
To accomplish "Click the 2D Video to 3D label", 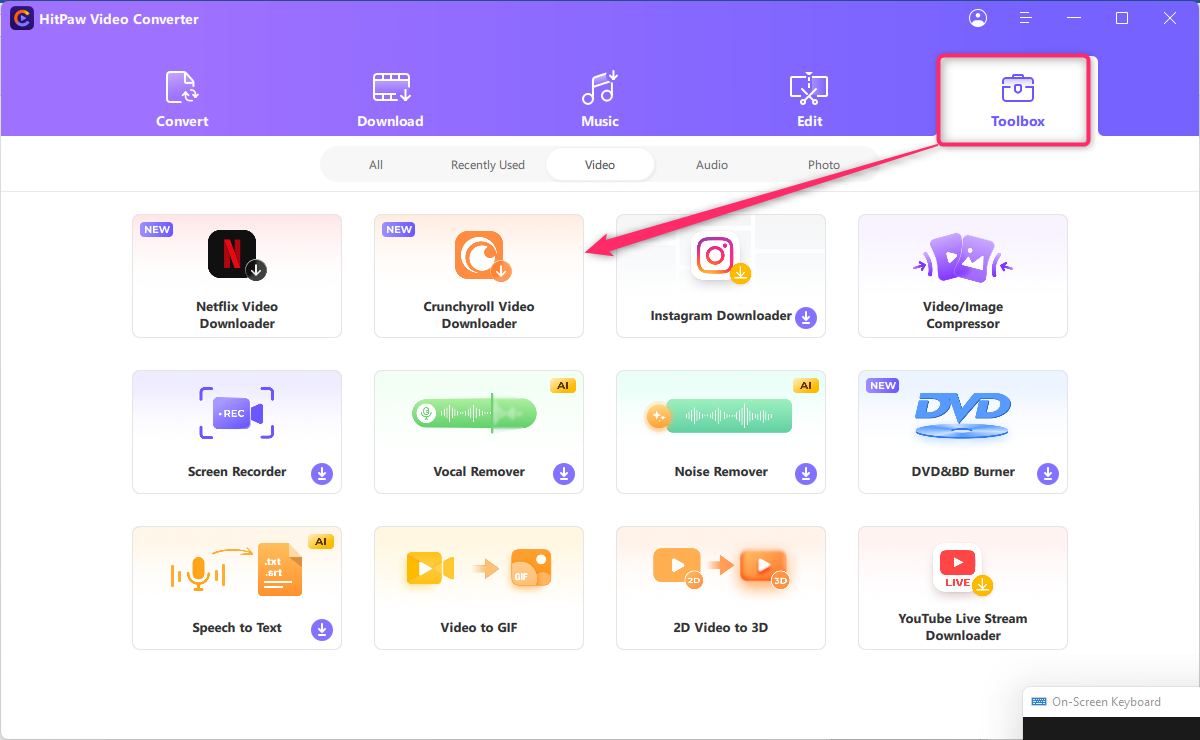I will [721, 628].
